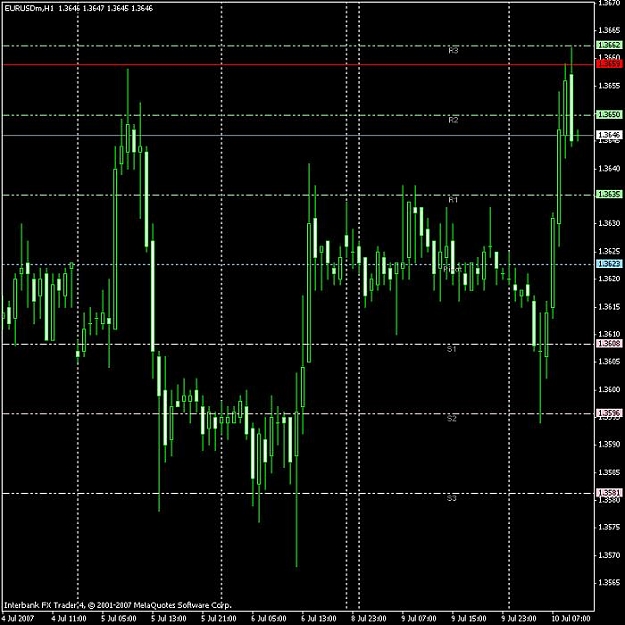The image size is (625, 625).
Task: Select the S1 support level label
Action: click(x=452, y=349)
